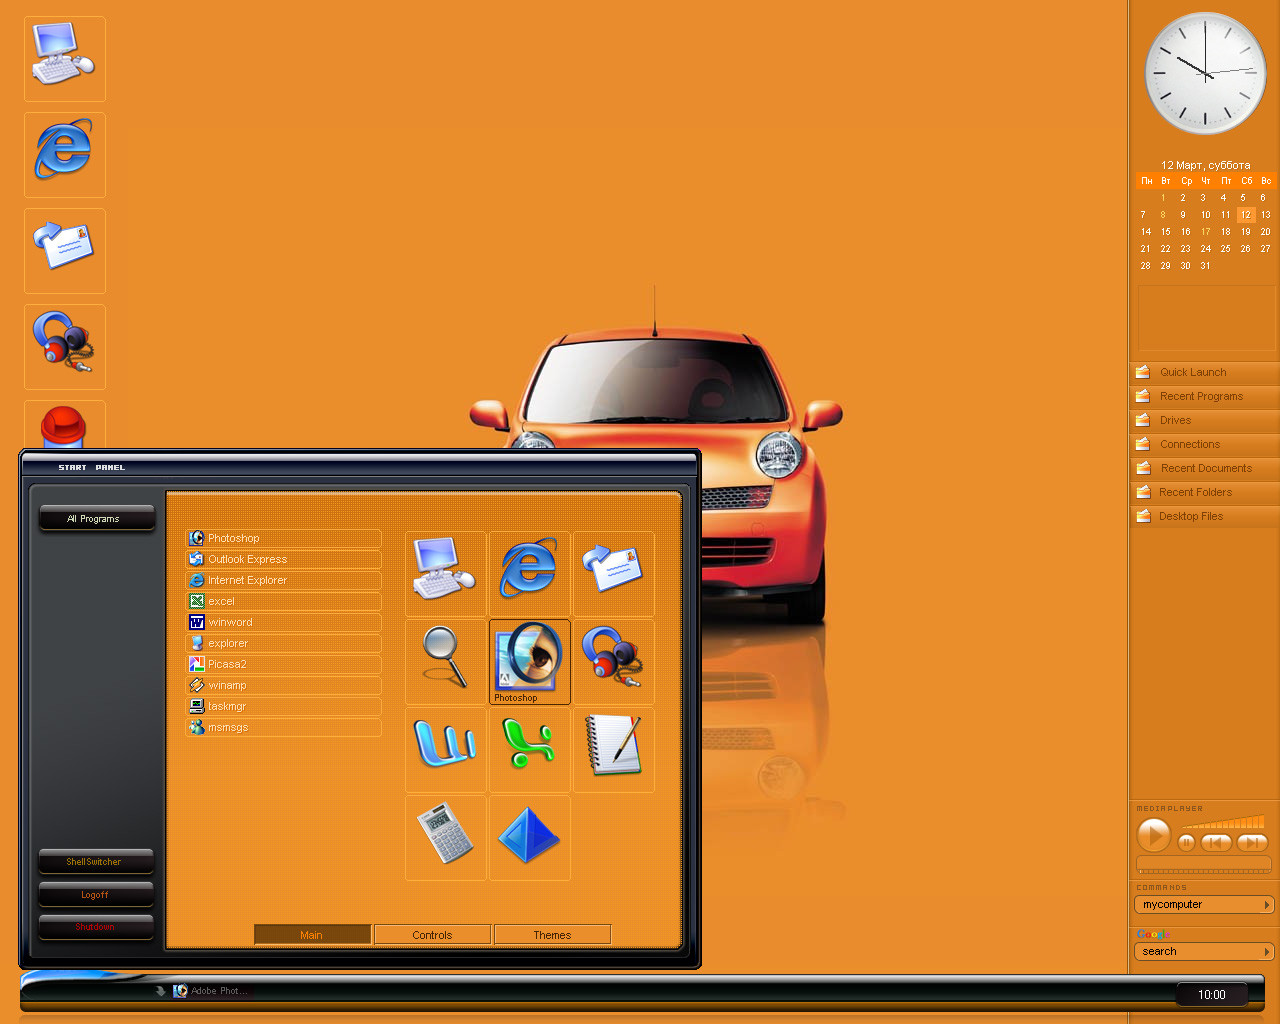Open the notepad with pencil icon
1280x1024 pixels.
coord(613,749)
